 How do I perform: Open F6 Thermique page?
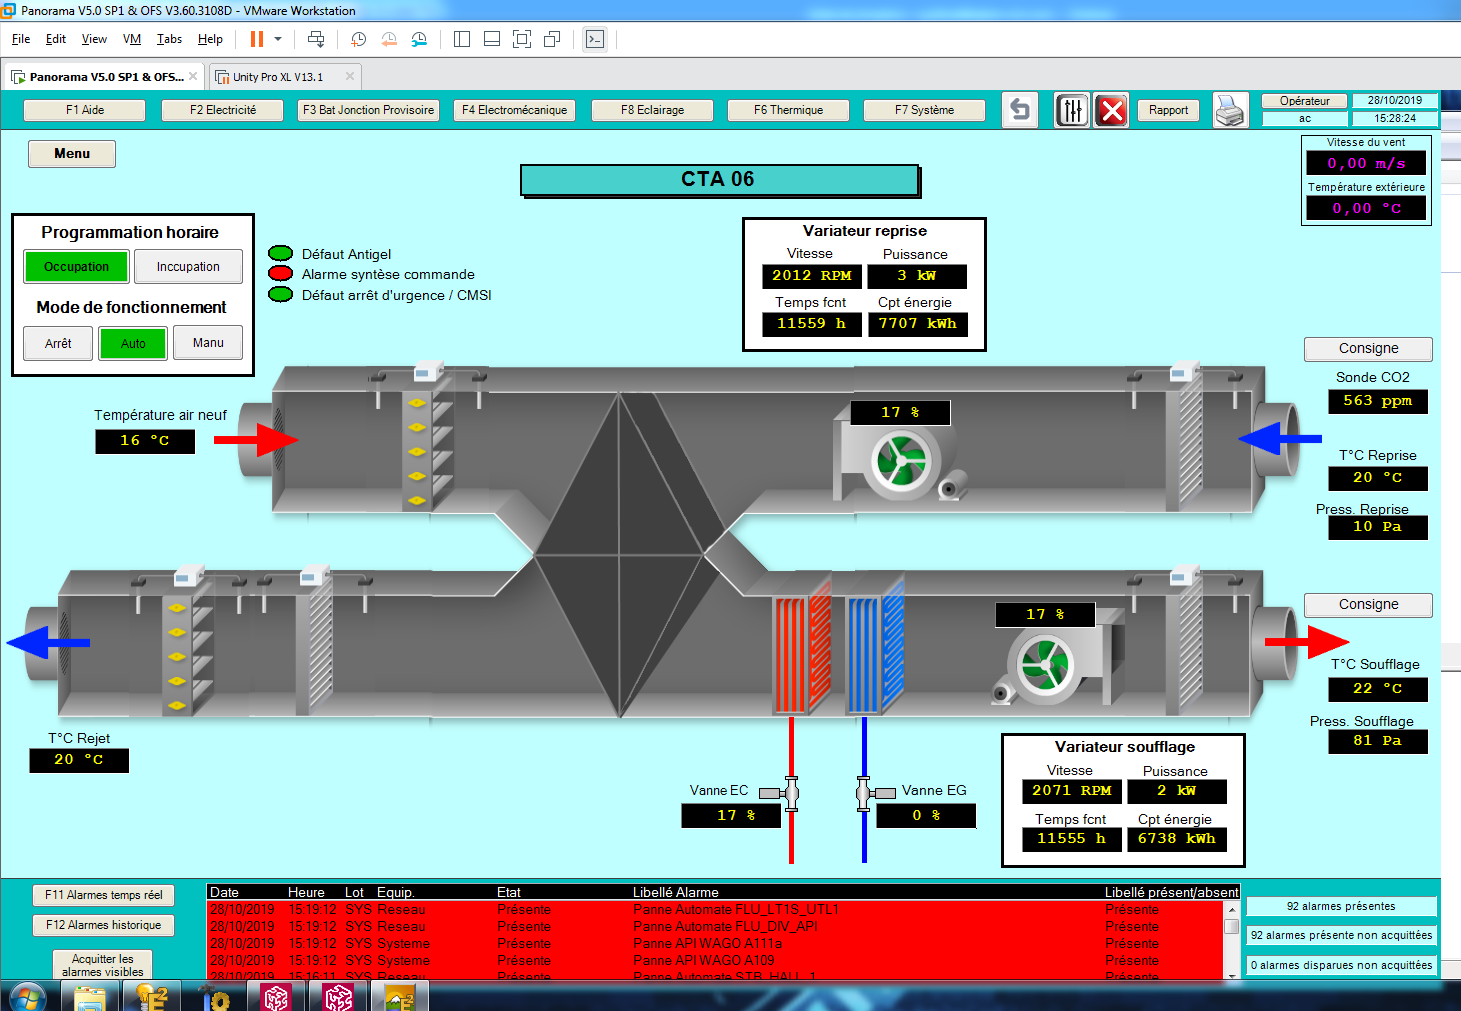788,110
